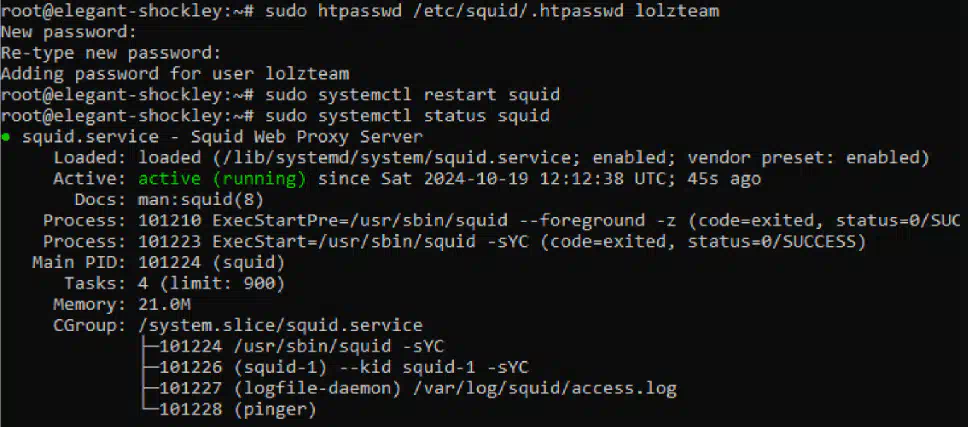
Task: Click the 'New password:' prompt line
Action: point(69,32)
